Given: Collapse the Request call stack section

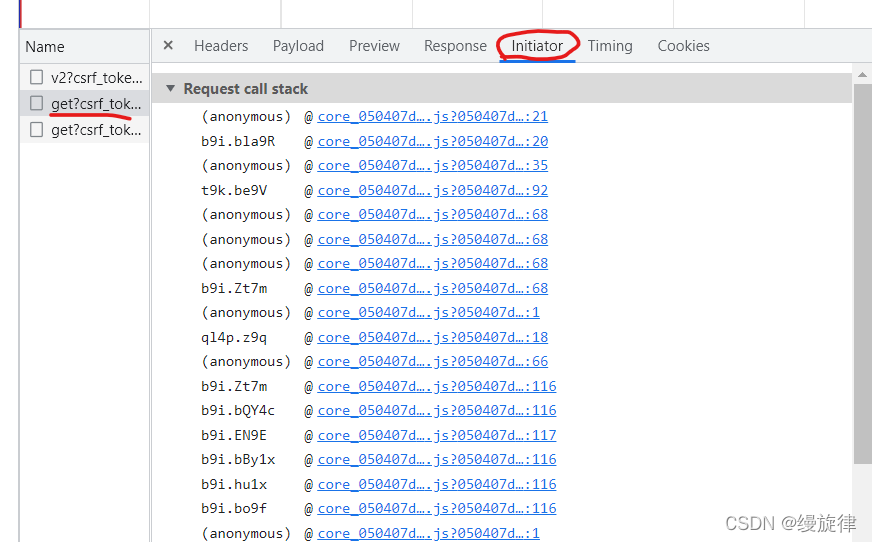Looking at the screenshot, I should pyautogui.click(x=171, y=88).
